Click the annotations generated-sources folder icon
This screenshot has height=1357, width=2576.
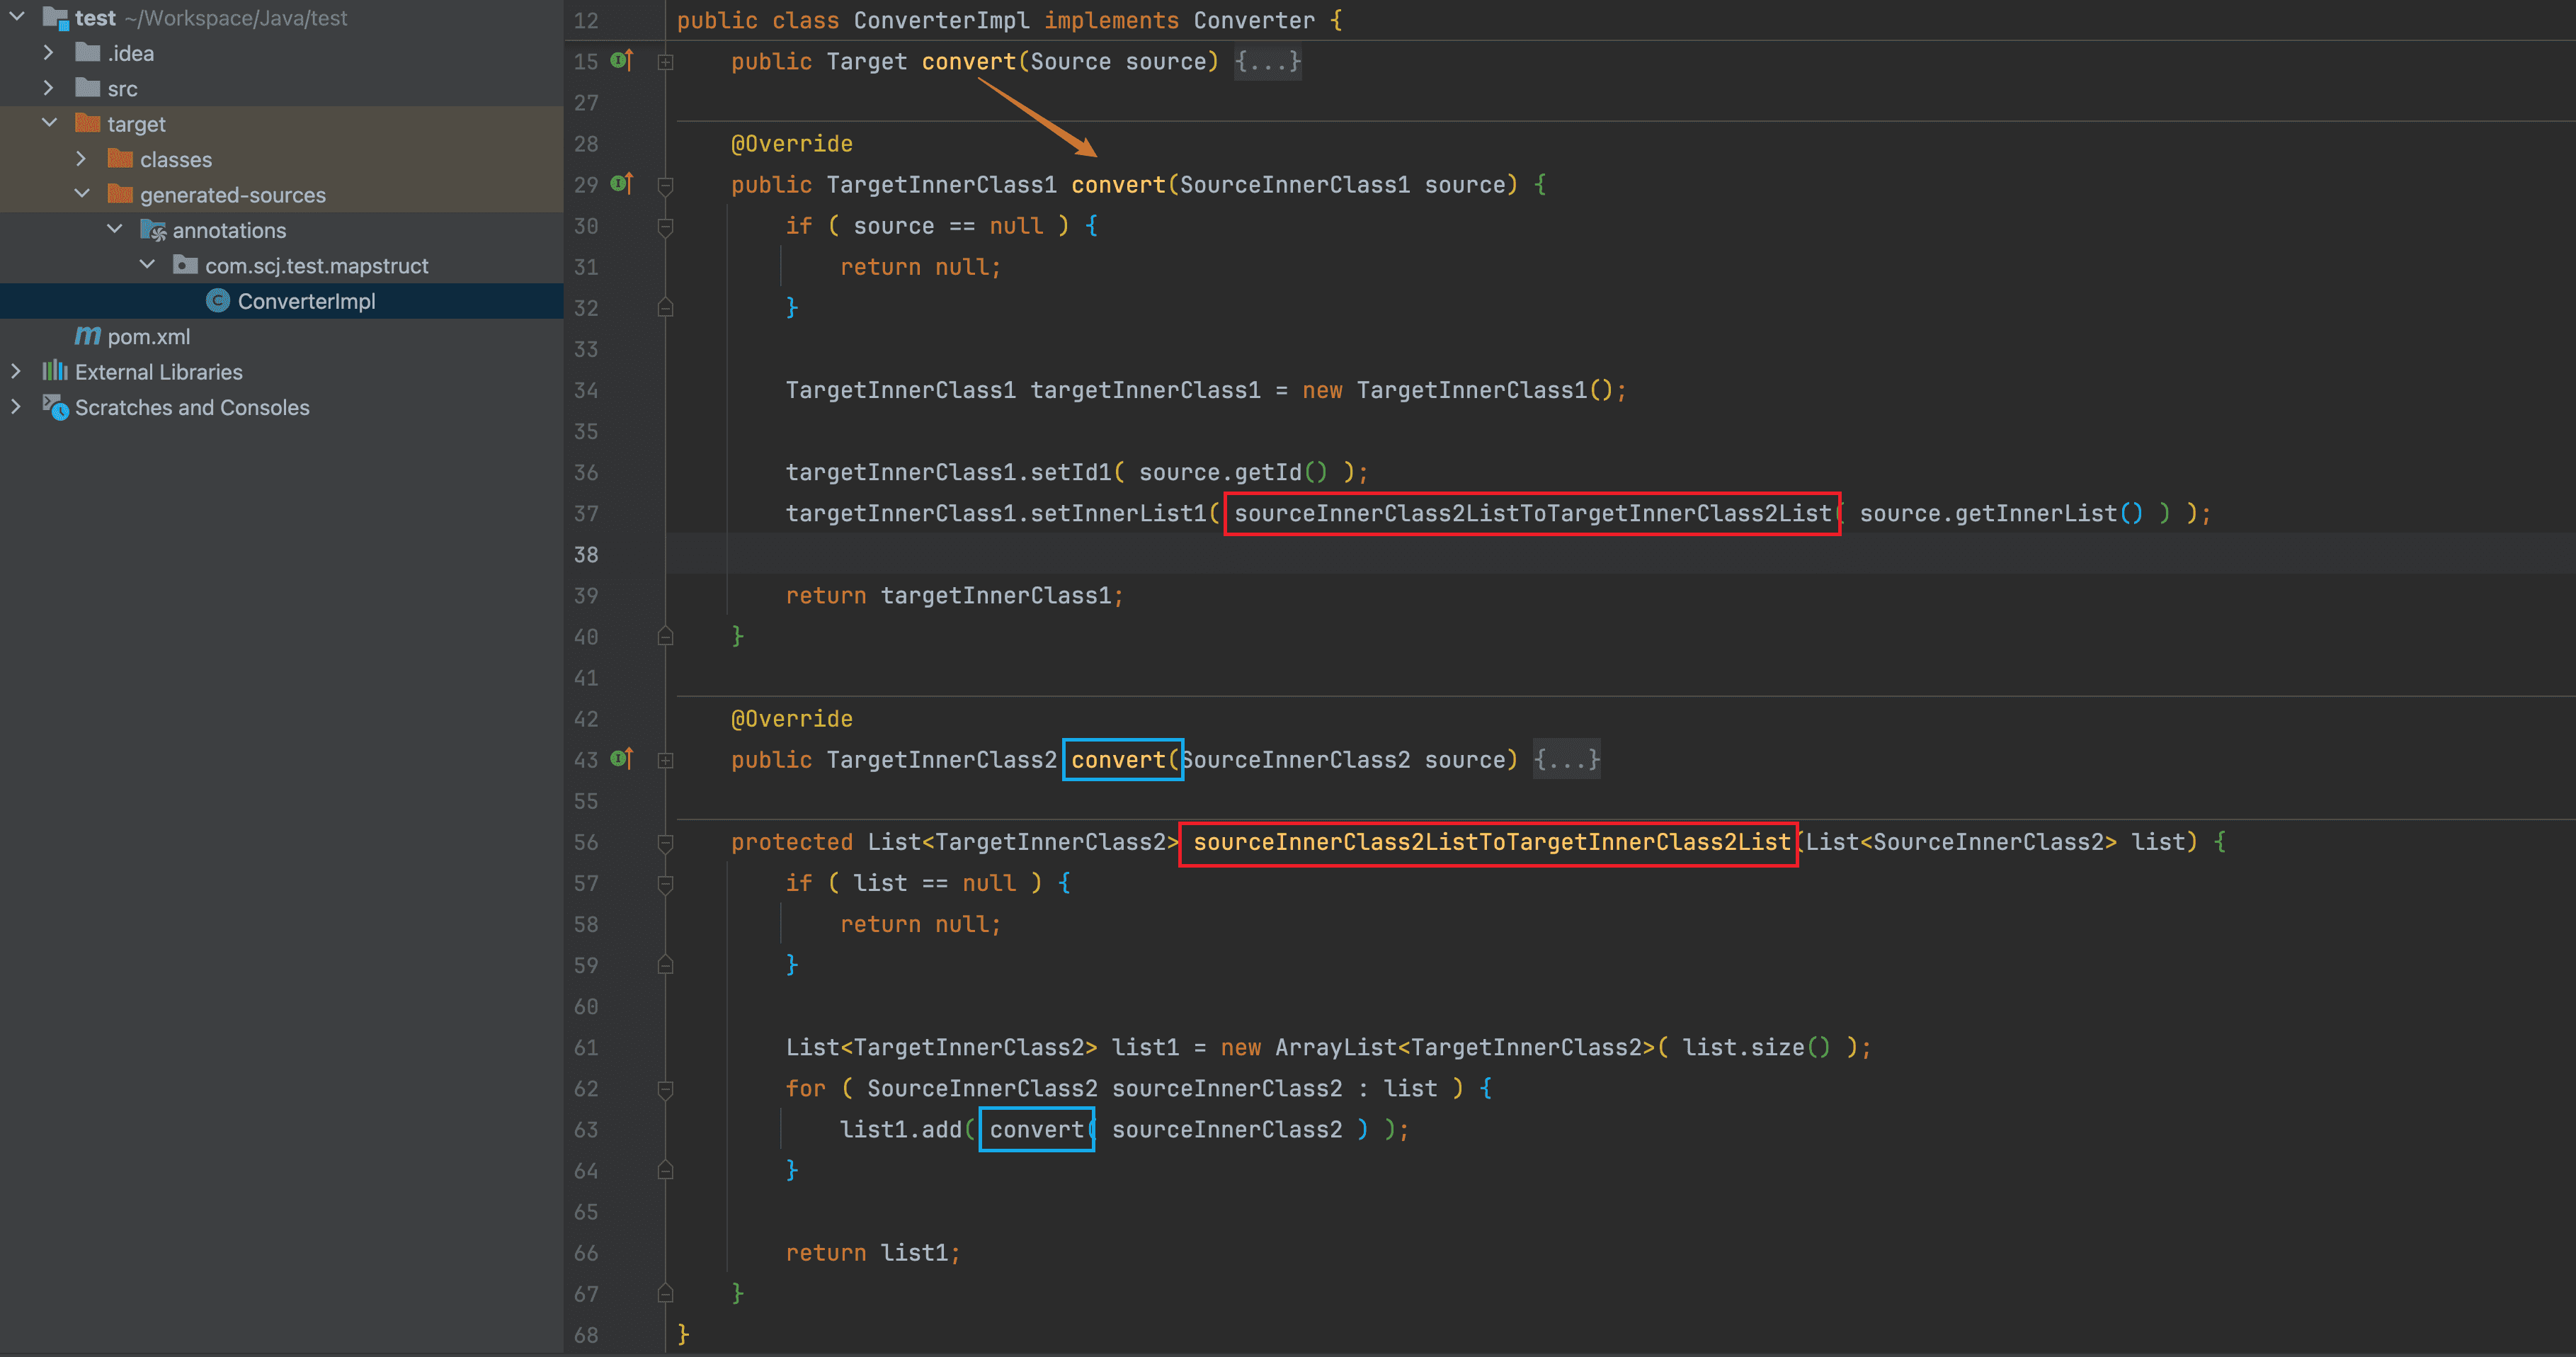click(x=153, y=230)
